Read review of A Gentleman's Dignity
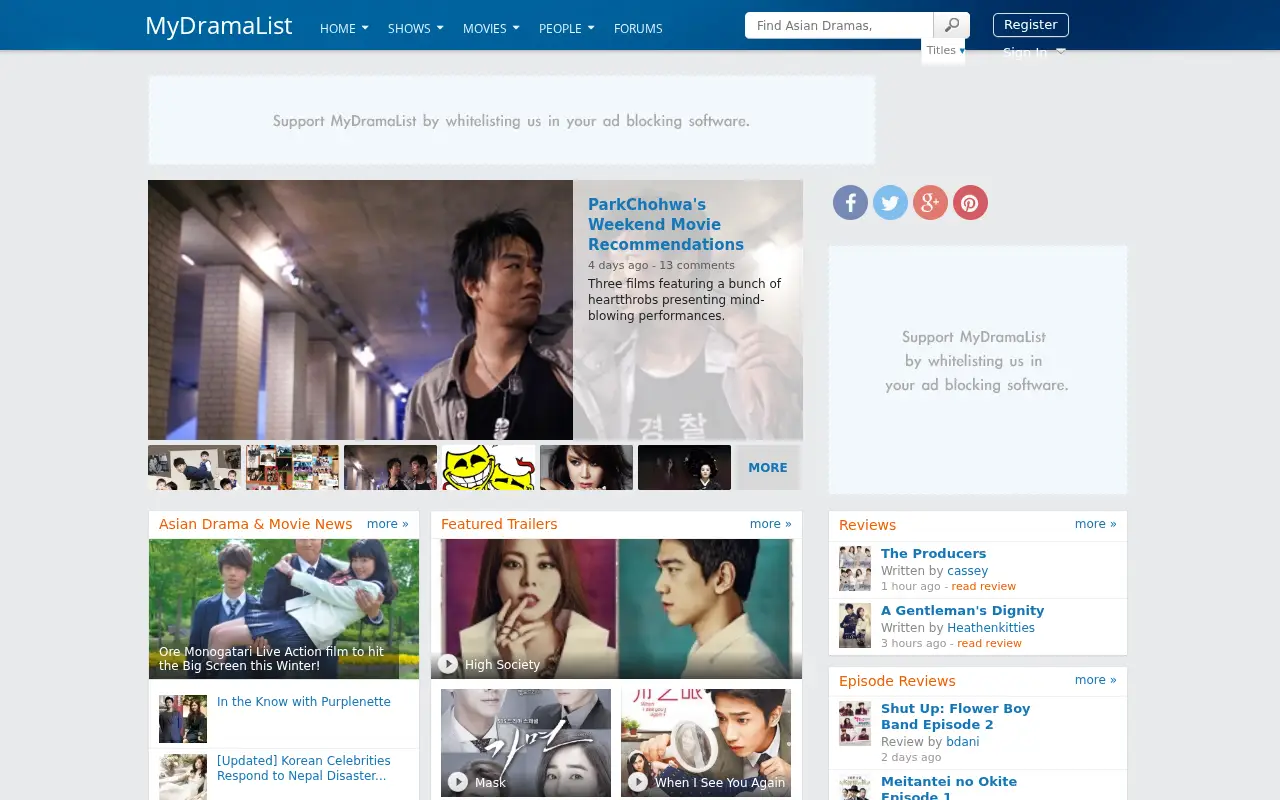Image resolution: width=1280 pixels, height=800 pixels. [x=989, y=644]
